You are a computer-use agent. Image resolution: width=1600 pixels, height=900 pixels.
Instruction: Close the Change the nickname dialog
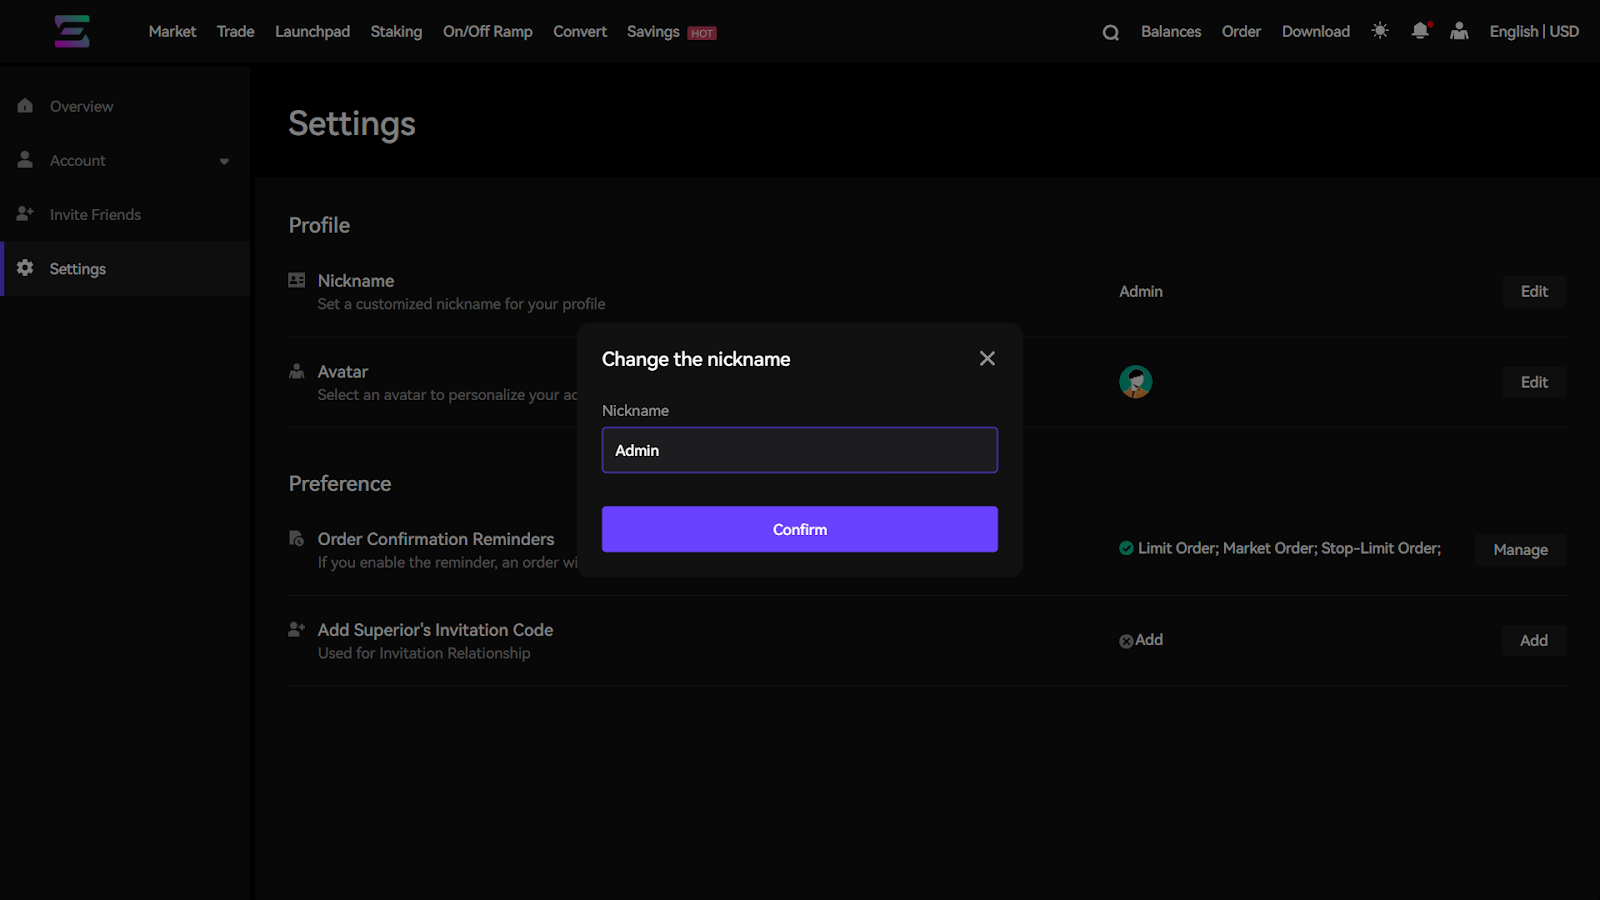point(987,358)
